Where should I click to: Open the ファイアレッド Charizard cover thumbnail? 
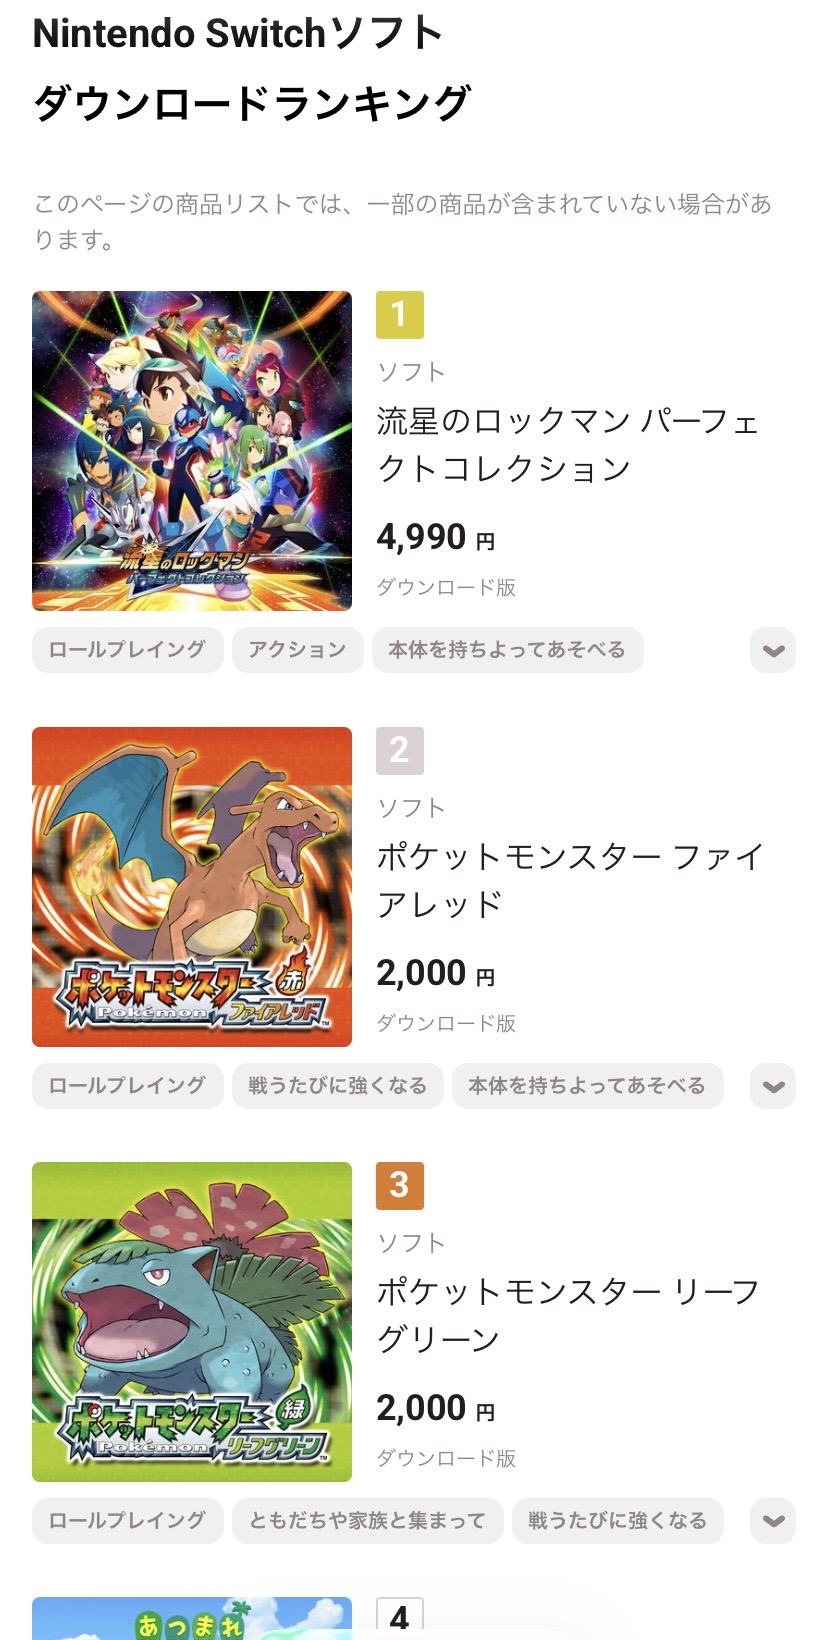coord(192,887)
